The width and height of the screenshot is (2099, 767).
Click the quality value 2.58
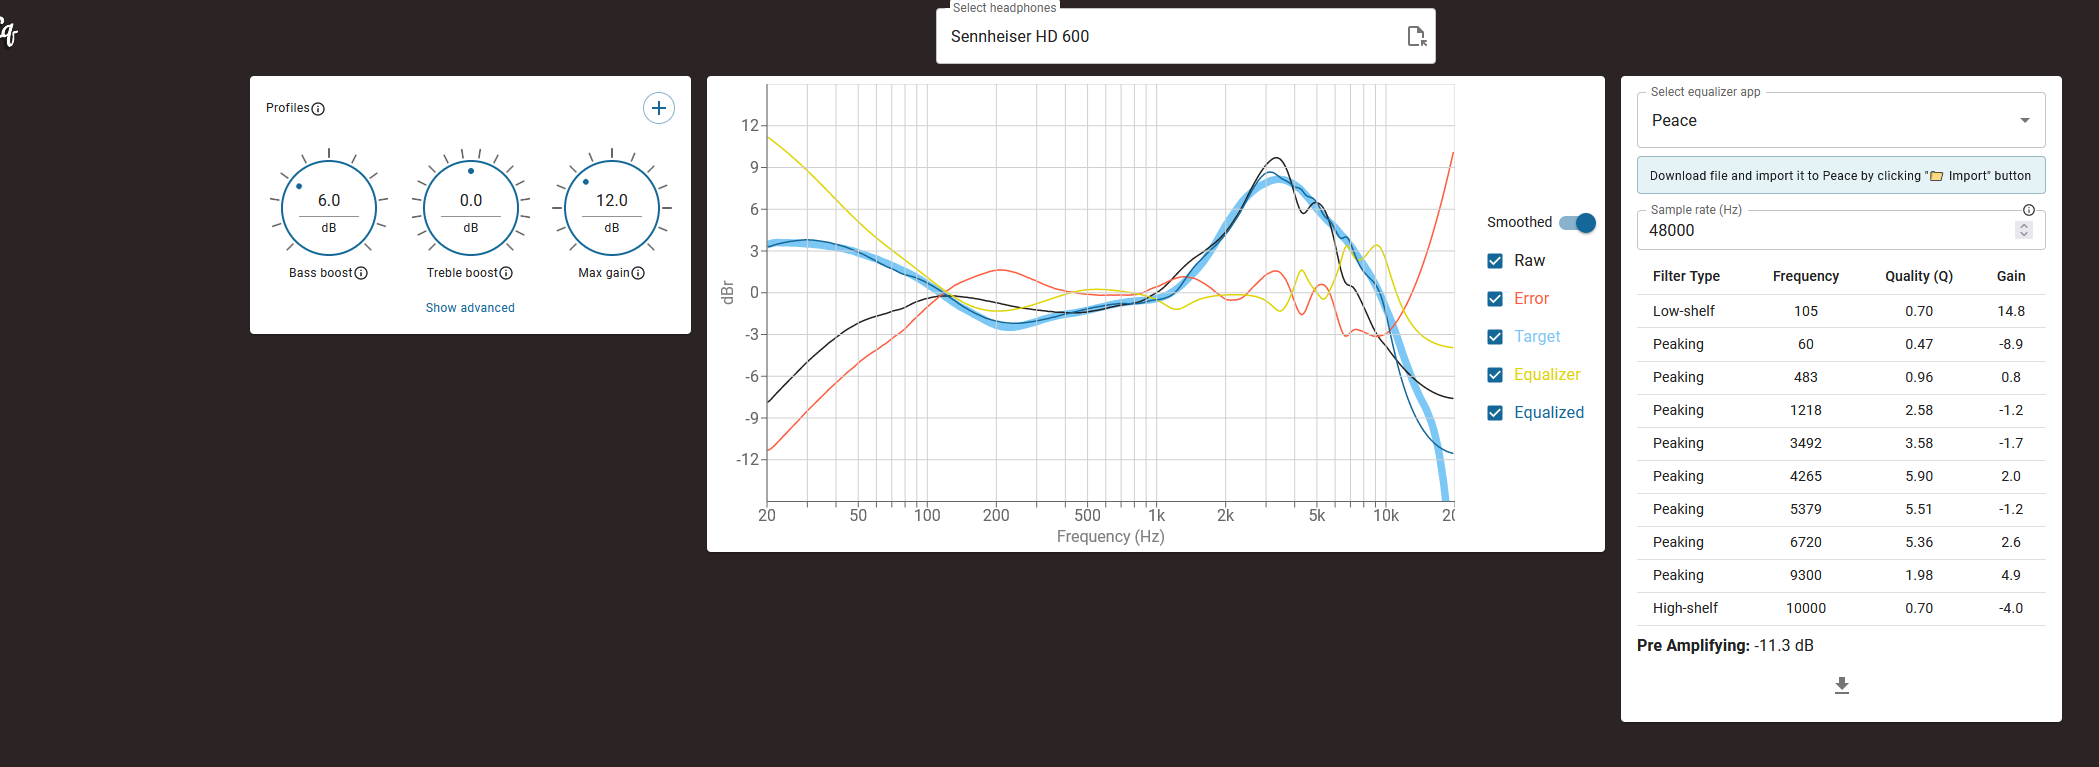point(1919,410)
